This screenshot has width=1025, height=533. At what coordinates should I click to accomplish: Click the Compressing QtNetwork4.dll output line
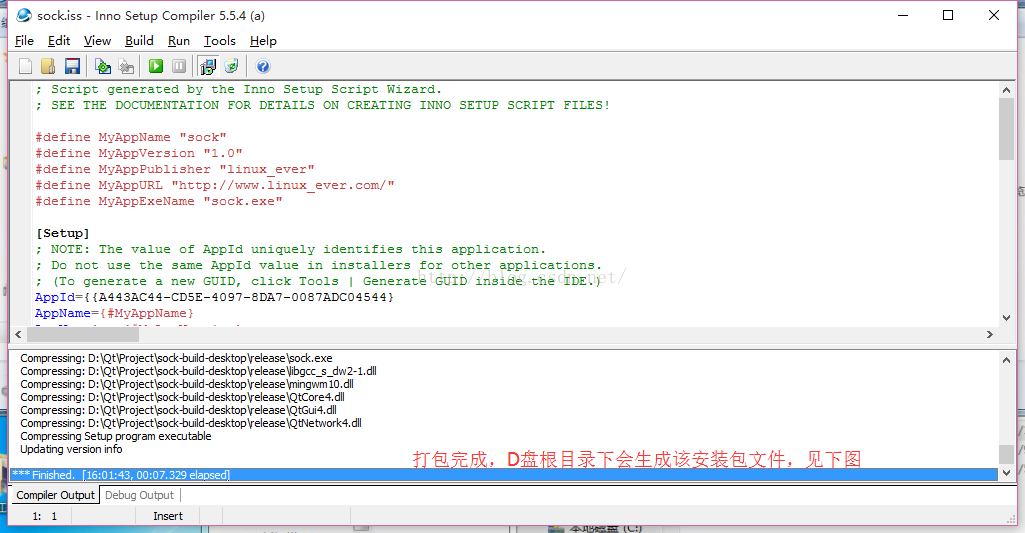(x=191, y=423)
